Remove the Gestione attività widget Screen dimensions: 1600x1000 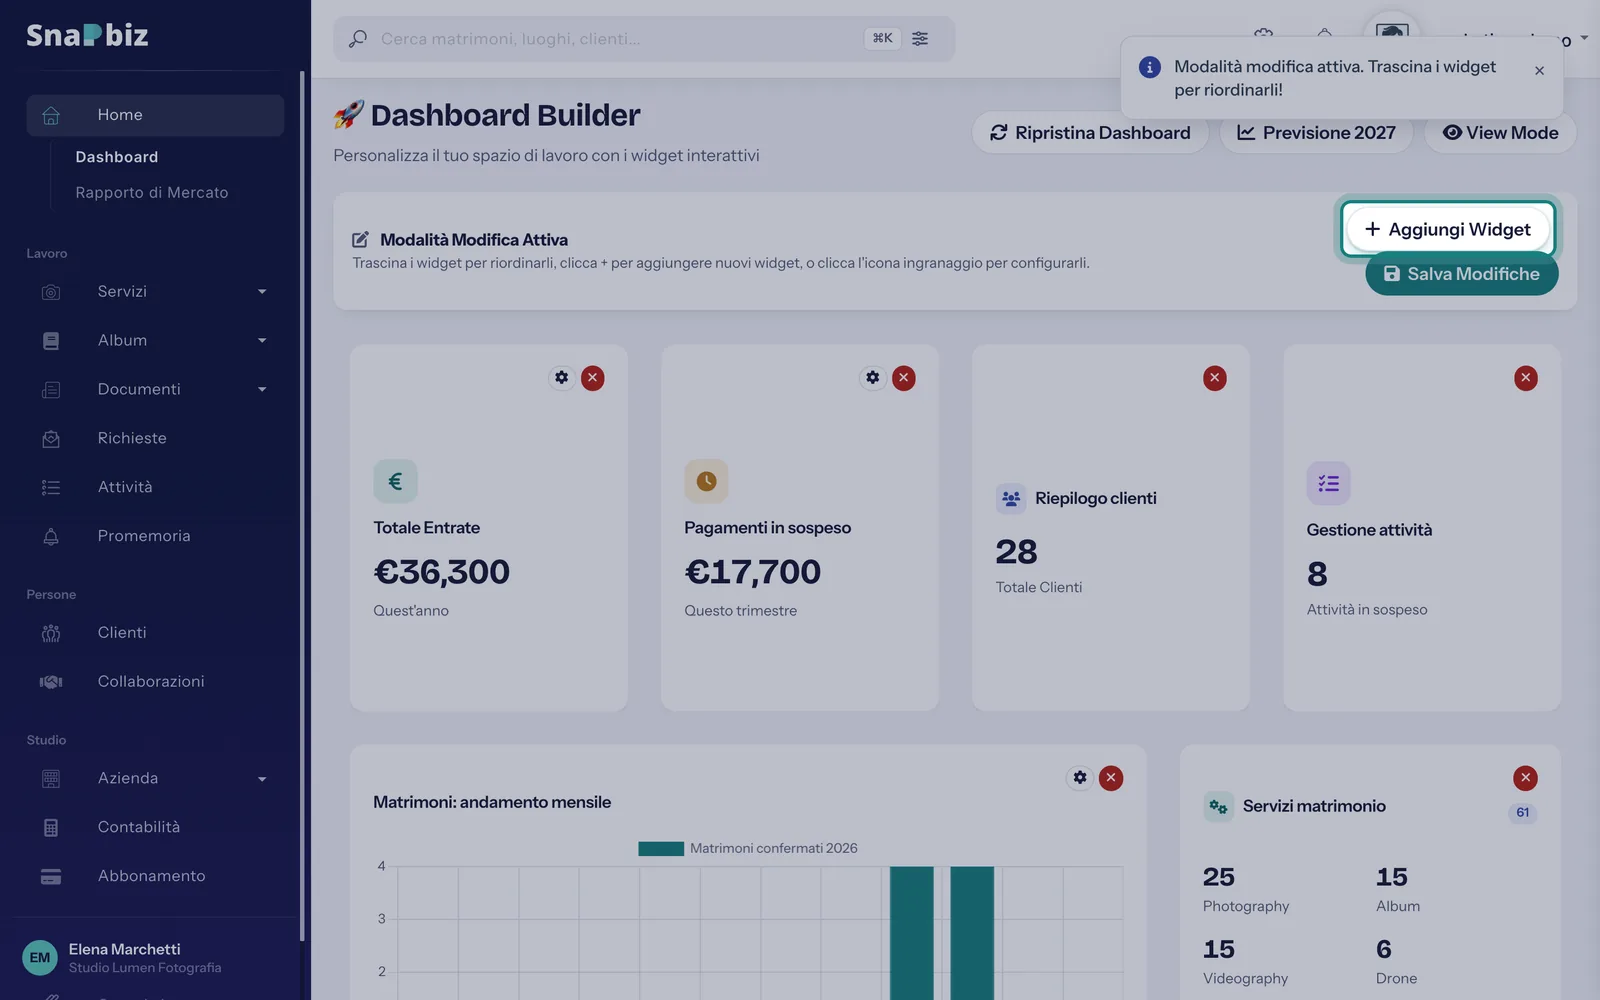tap(1526, 378)
